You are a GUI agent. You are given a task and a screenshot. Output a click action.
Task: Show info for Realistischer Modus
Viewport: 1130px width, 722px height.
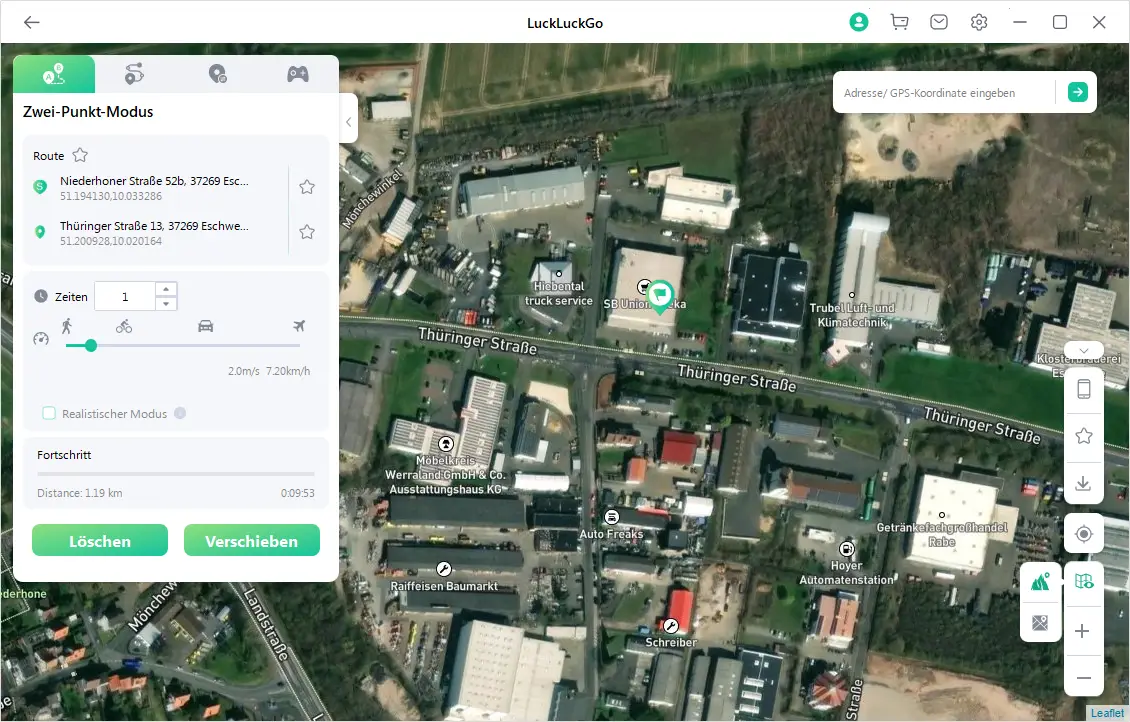coord(180,413)
